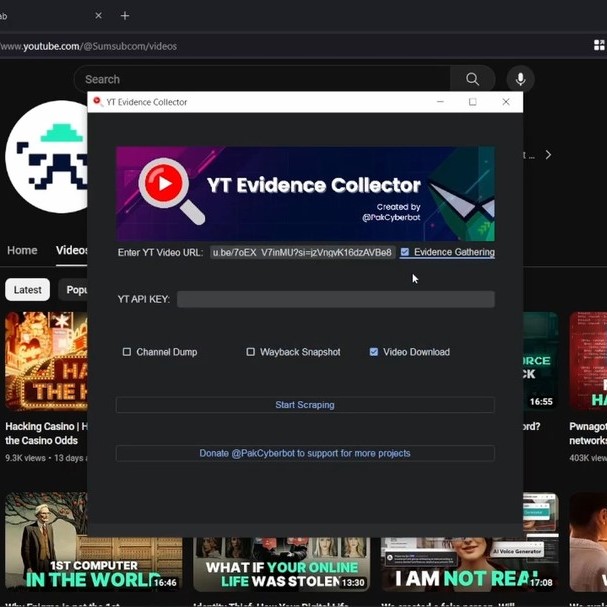607x607 pixels.
Task: Open the Pwnagotchi video title link
Action: click(588, 433)
